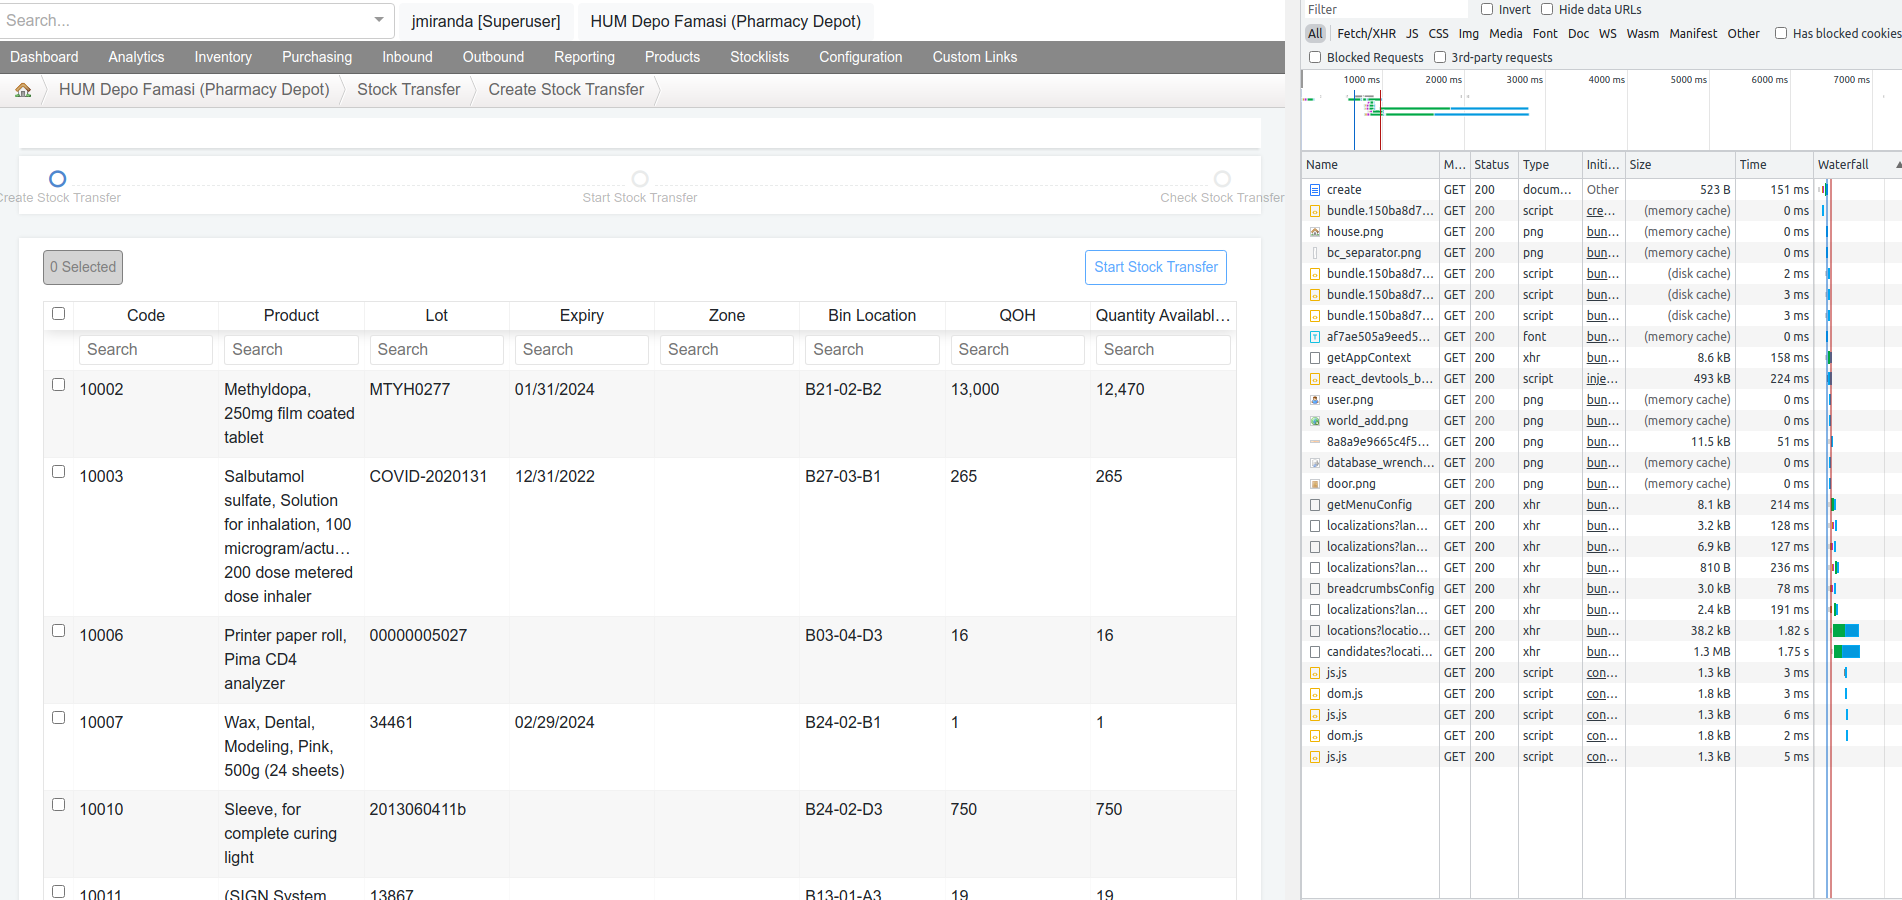Screen dimensions: 1902x900
Task: Check the row for product 10002
Action: [x=58, y=385]
